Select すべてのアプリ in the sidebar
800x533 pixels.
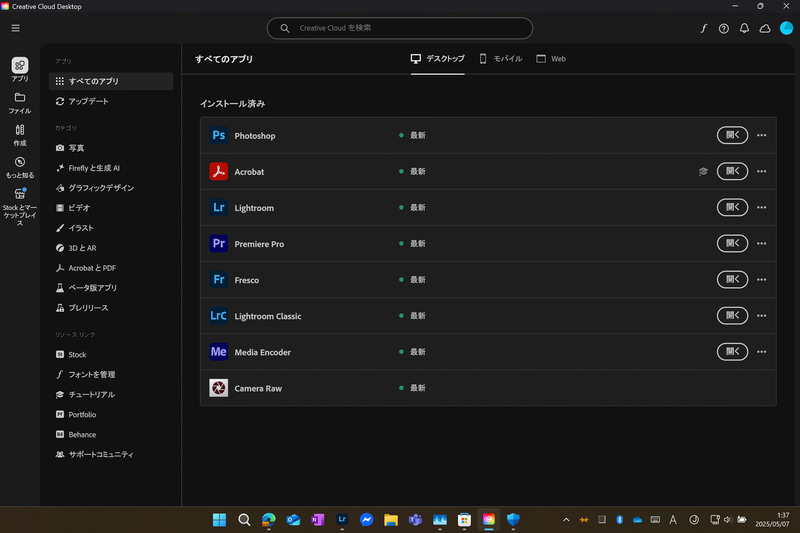[111, 81]
